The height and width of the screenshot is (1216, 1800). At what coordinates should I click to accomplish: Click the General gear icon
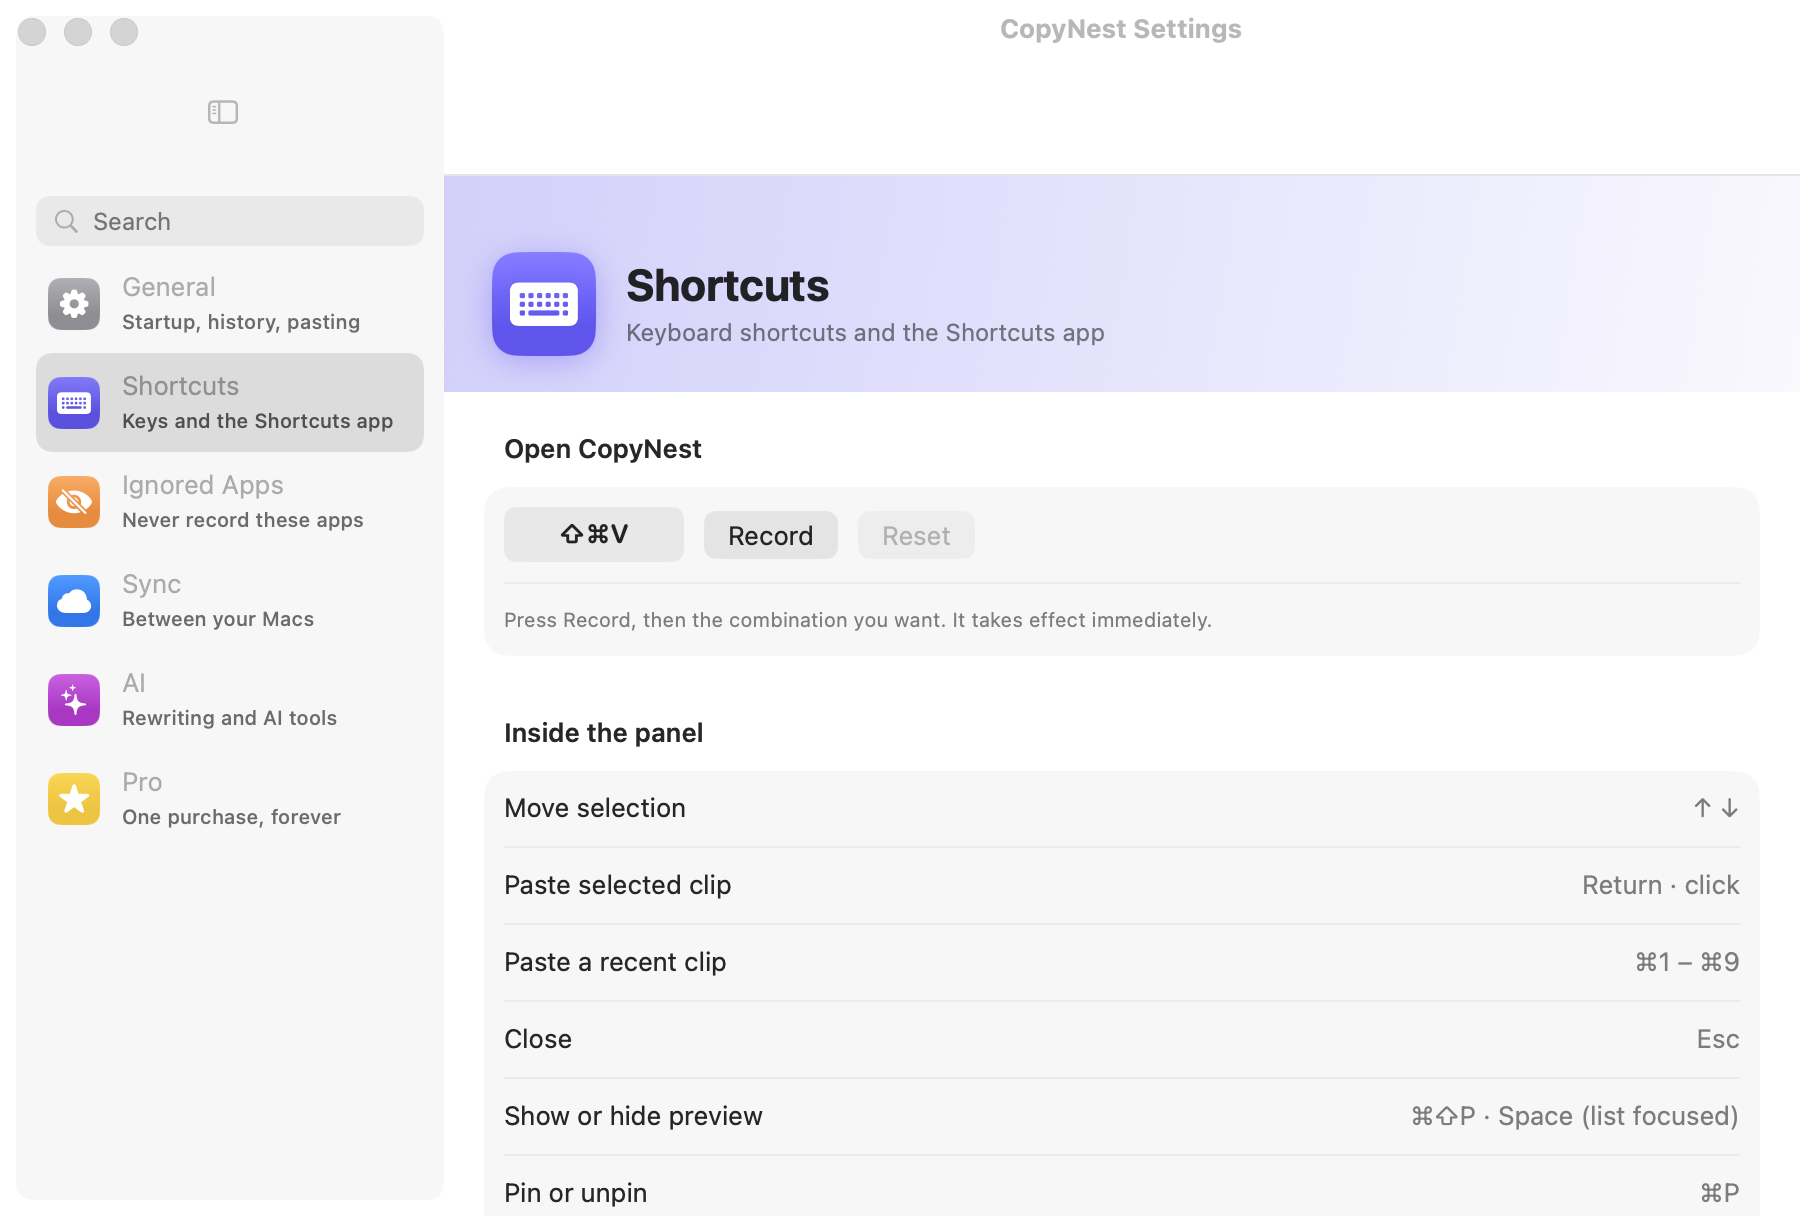tap(74, 304)
